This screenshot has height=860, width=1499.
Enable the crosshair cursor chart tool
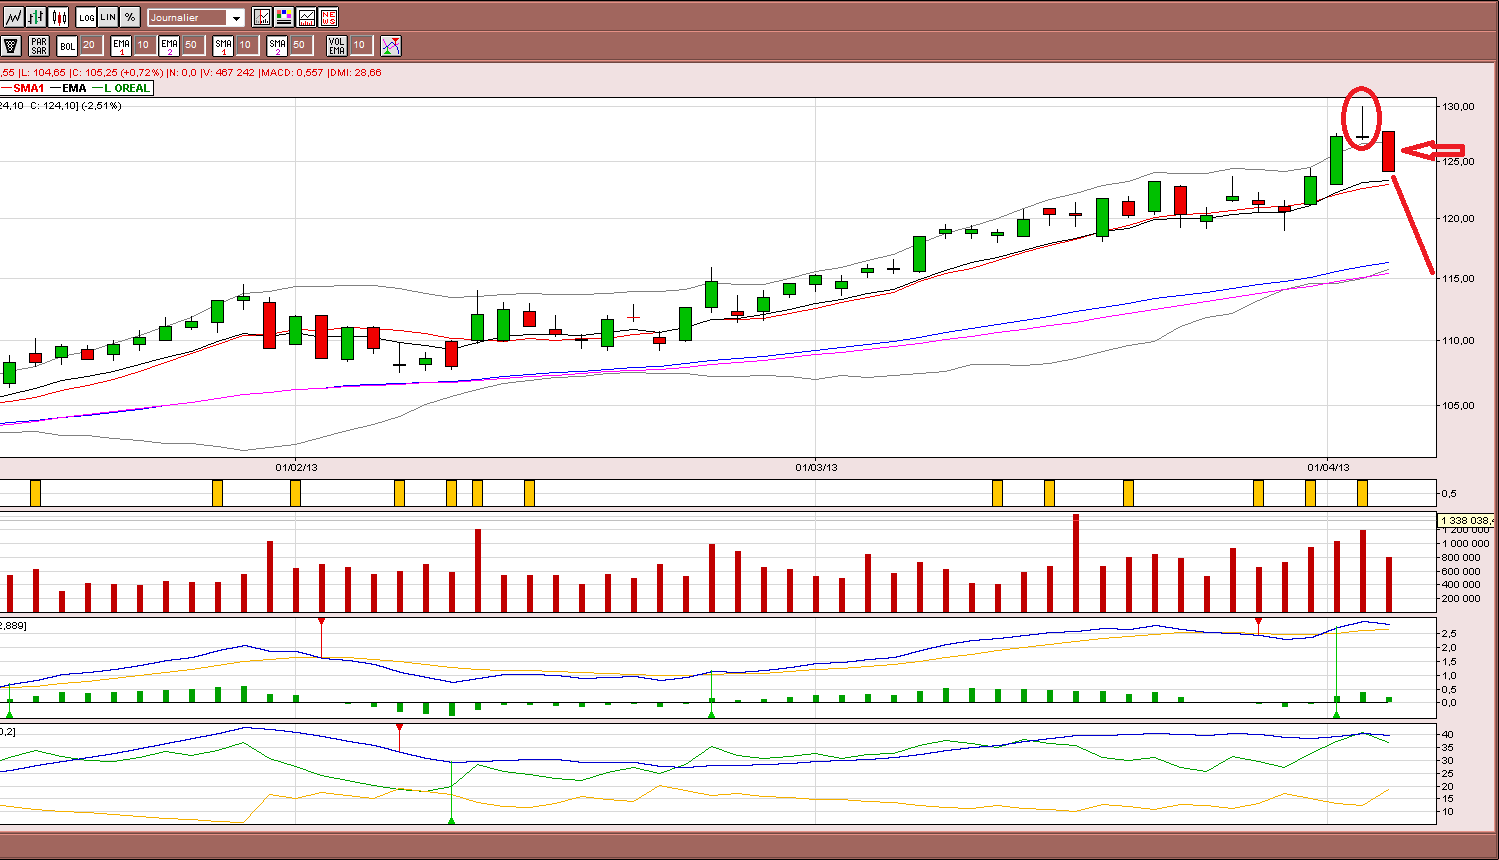[x=262, y=17]
